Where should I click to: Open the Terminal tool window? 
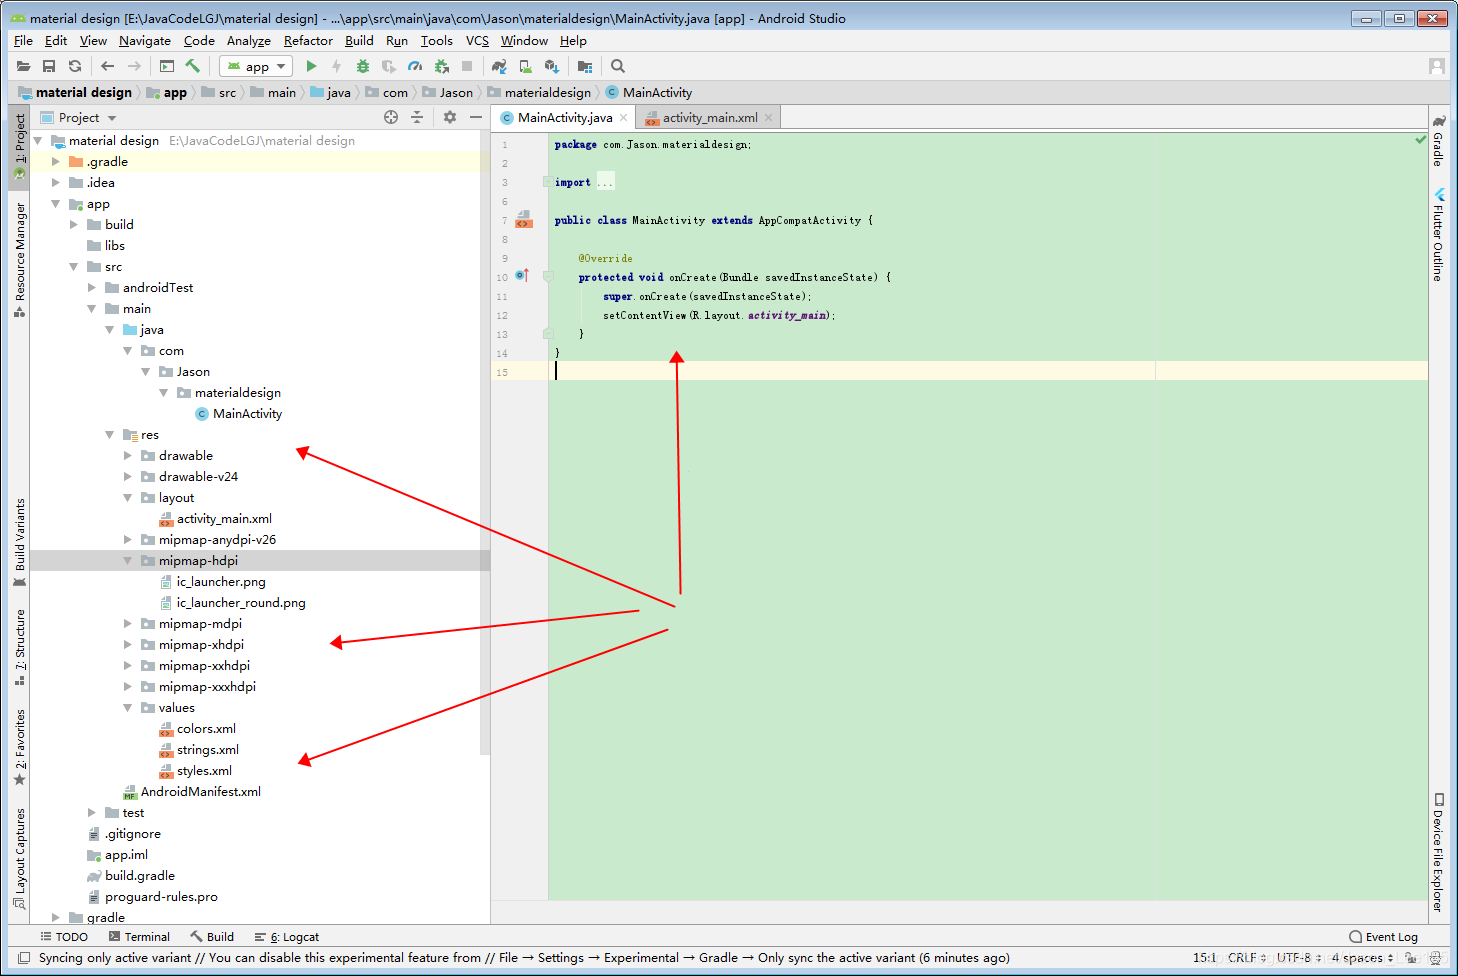tap(139, 937)
